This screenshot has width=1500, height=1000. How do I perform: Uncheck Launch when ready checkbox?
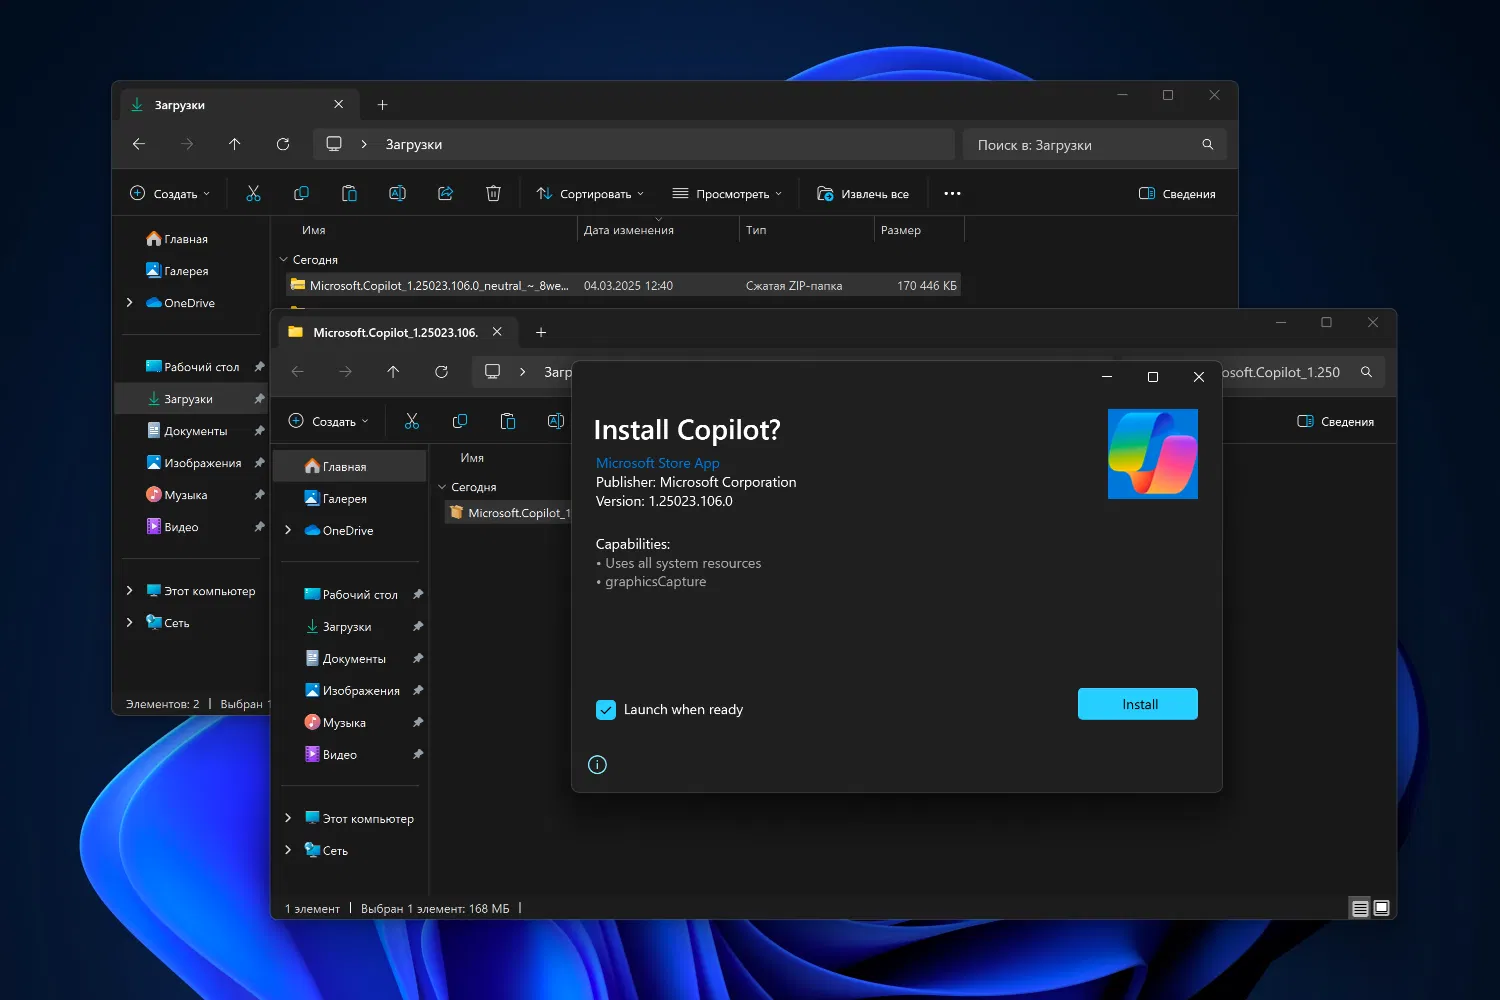606,710
